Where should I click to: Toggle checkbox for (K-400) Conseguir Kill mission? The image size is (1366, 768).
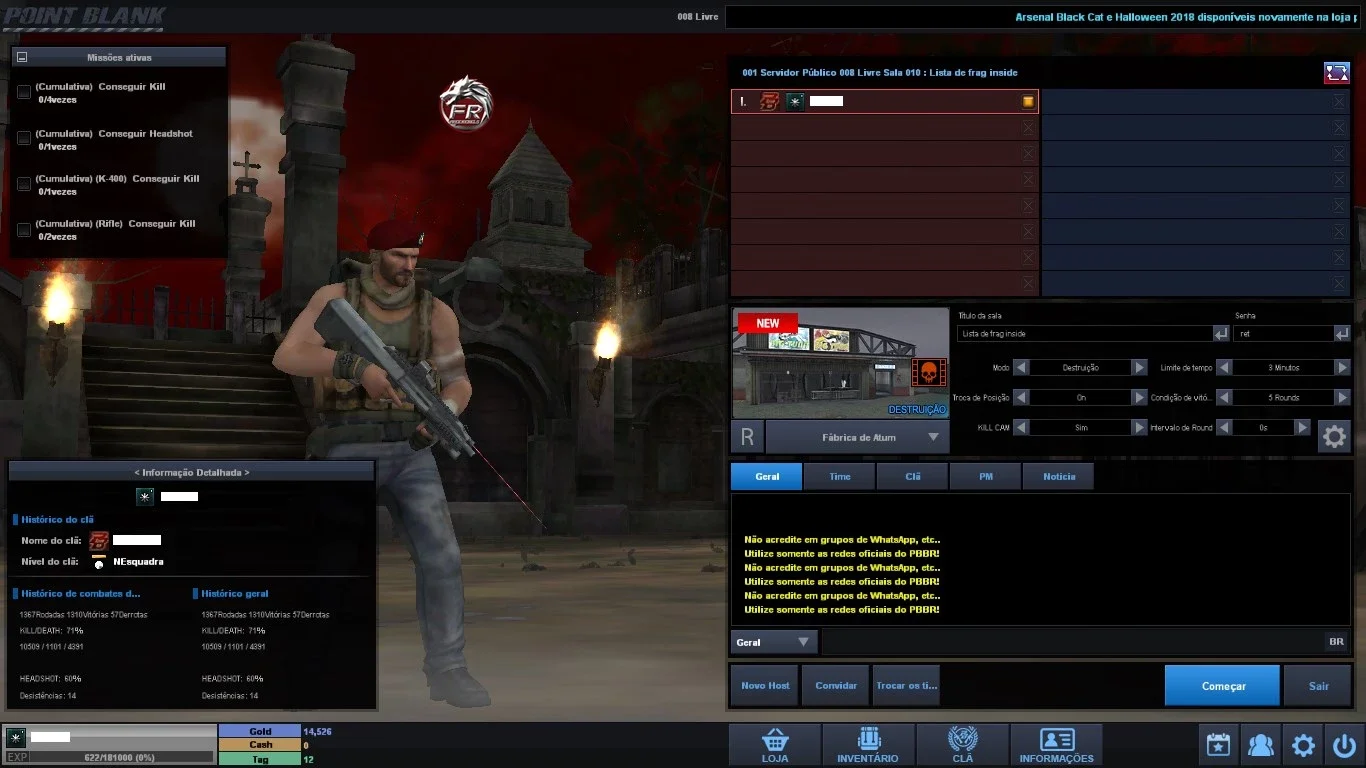tap(24, 184)
